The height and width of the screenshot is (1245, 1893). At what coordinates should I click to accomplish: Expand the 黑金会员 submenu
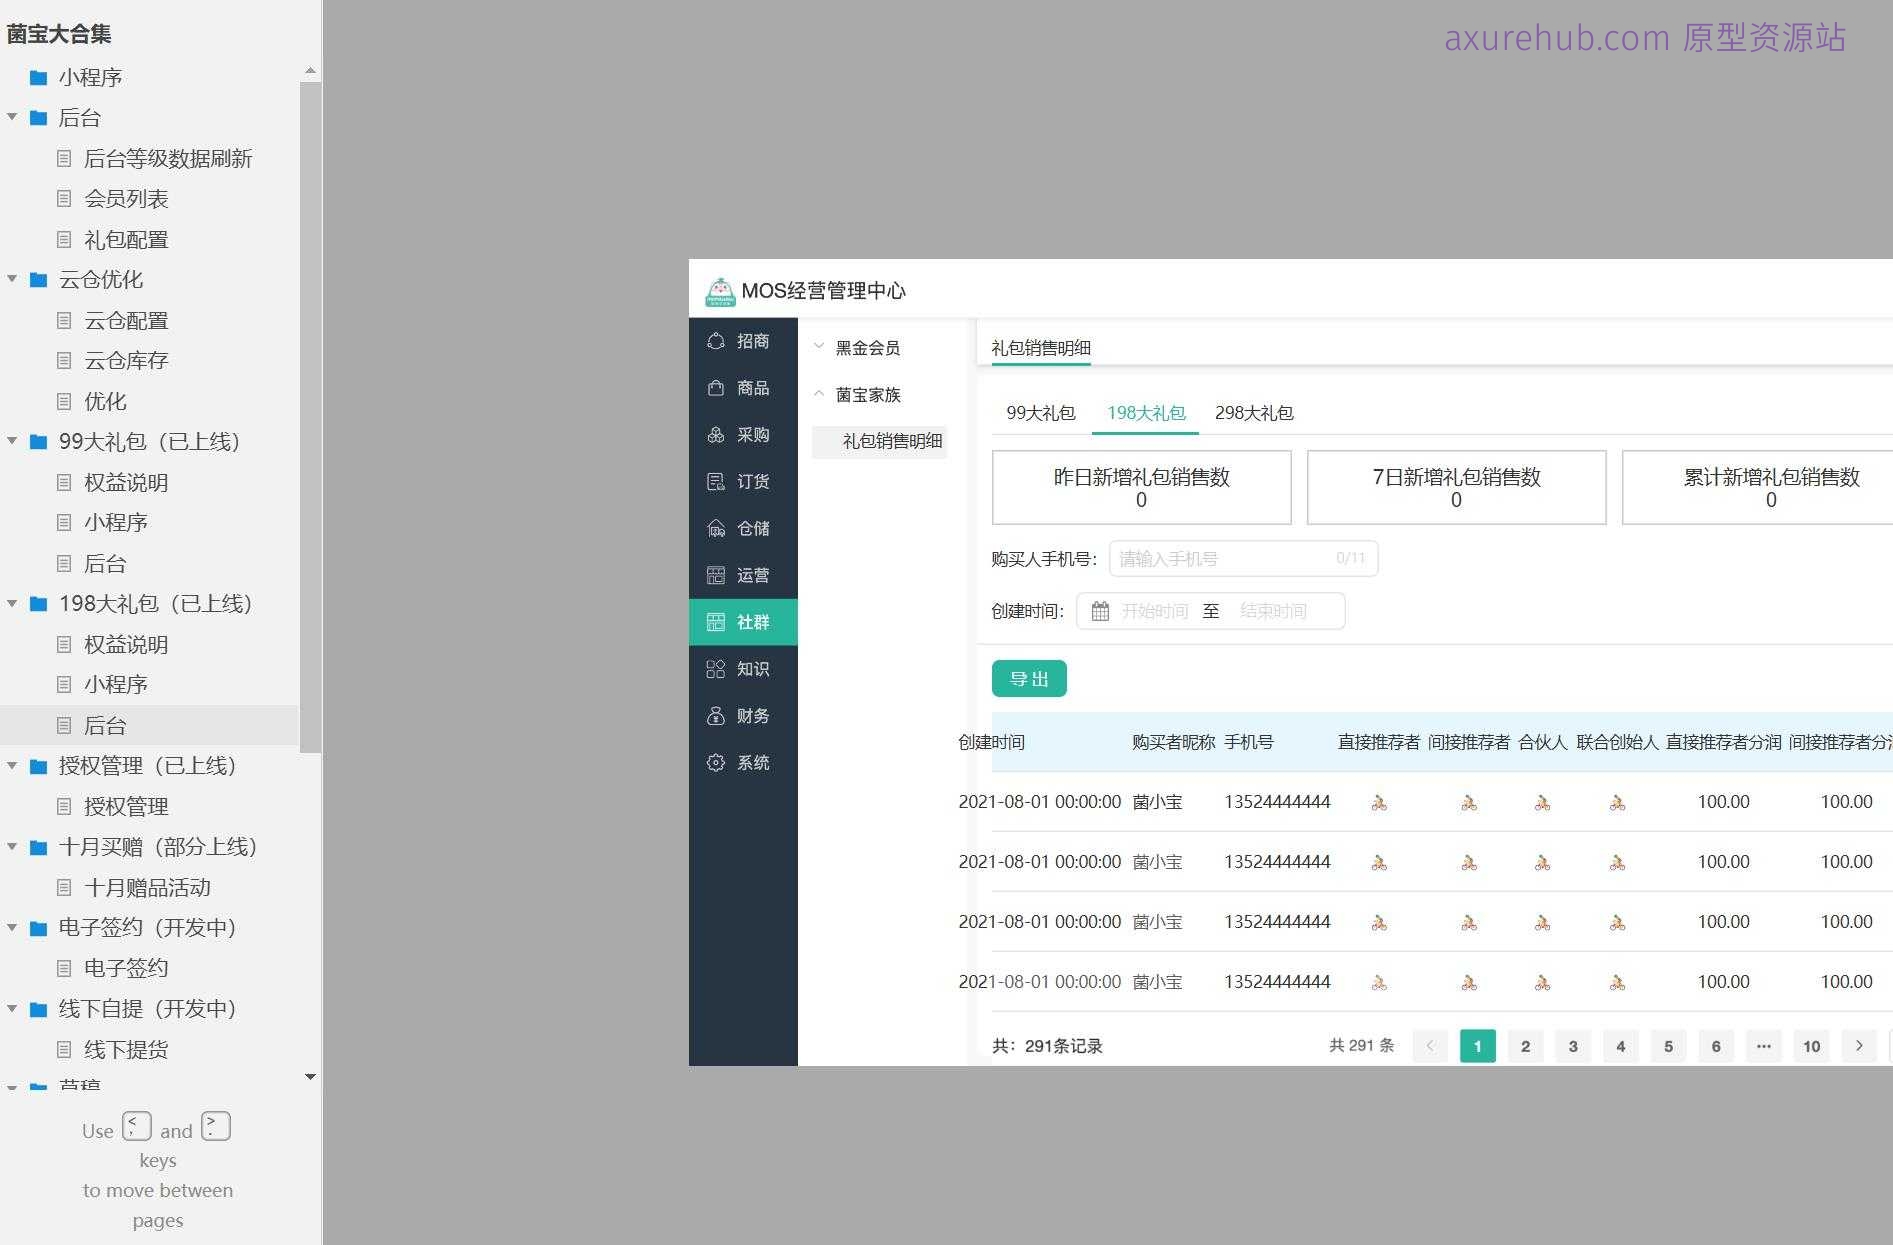[x=819, y=347]
